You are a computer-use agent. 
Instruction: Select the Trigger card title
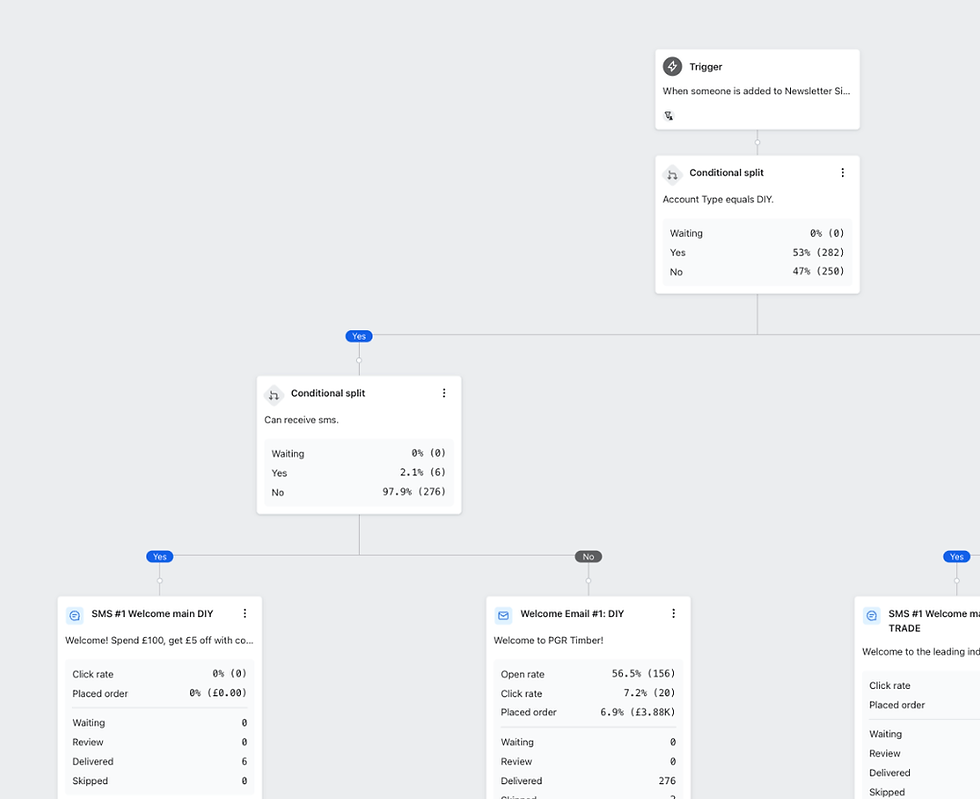pos(706,67)
